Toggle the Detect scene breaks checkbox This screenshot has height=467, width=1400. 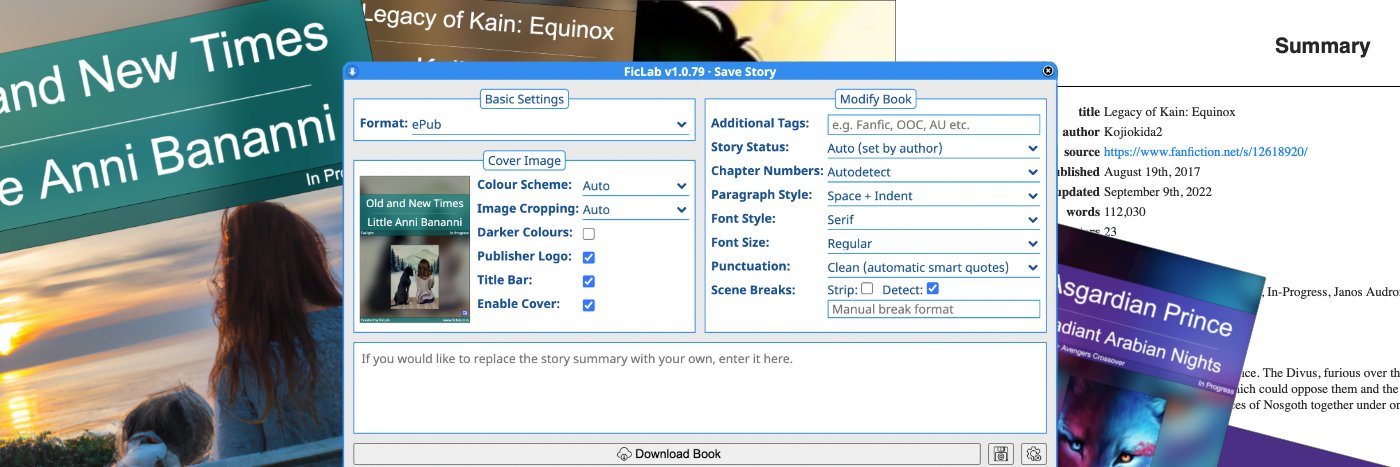[x=933, y=289]
